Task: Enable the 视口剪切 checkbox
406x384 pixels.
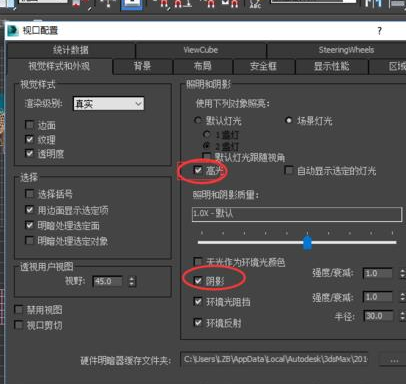Action: pyautogui.click(x=19, y=325)
